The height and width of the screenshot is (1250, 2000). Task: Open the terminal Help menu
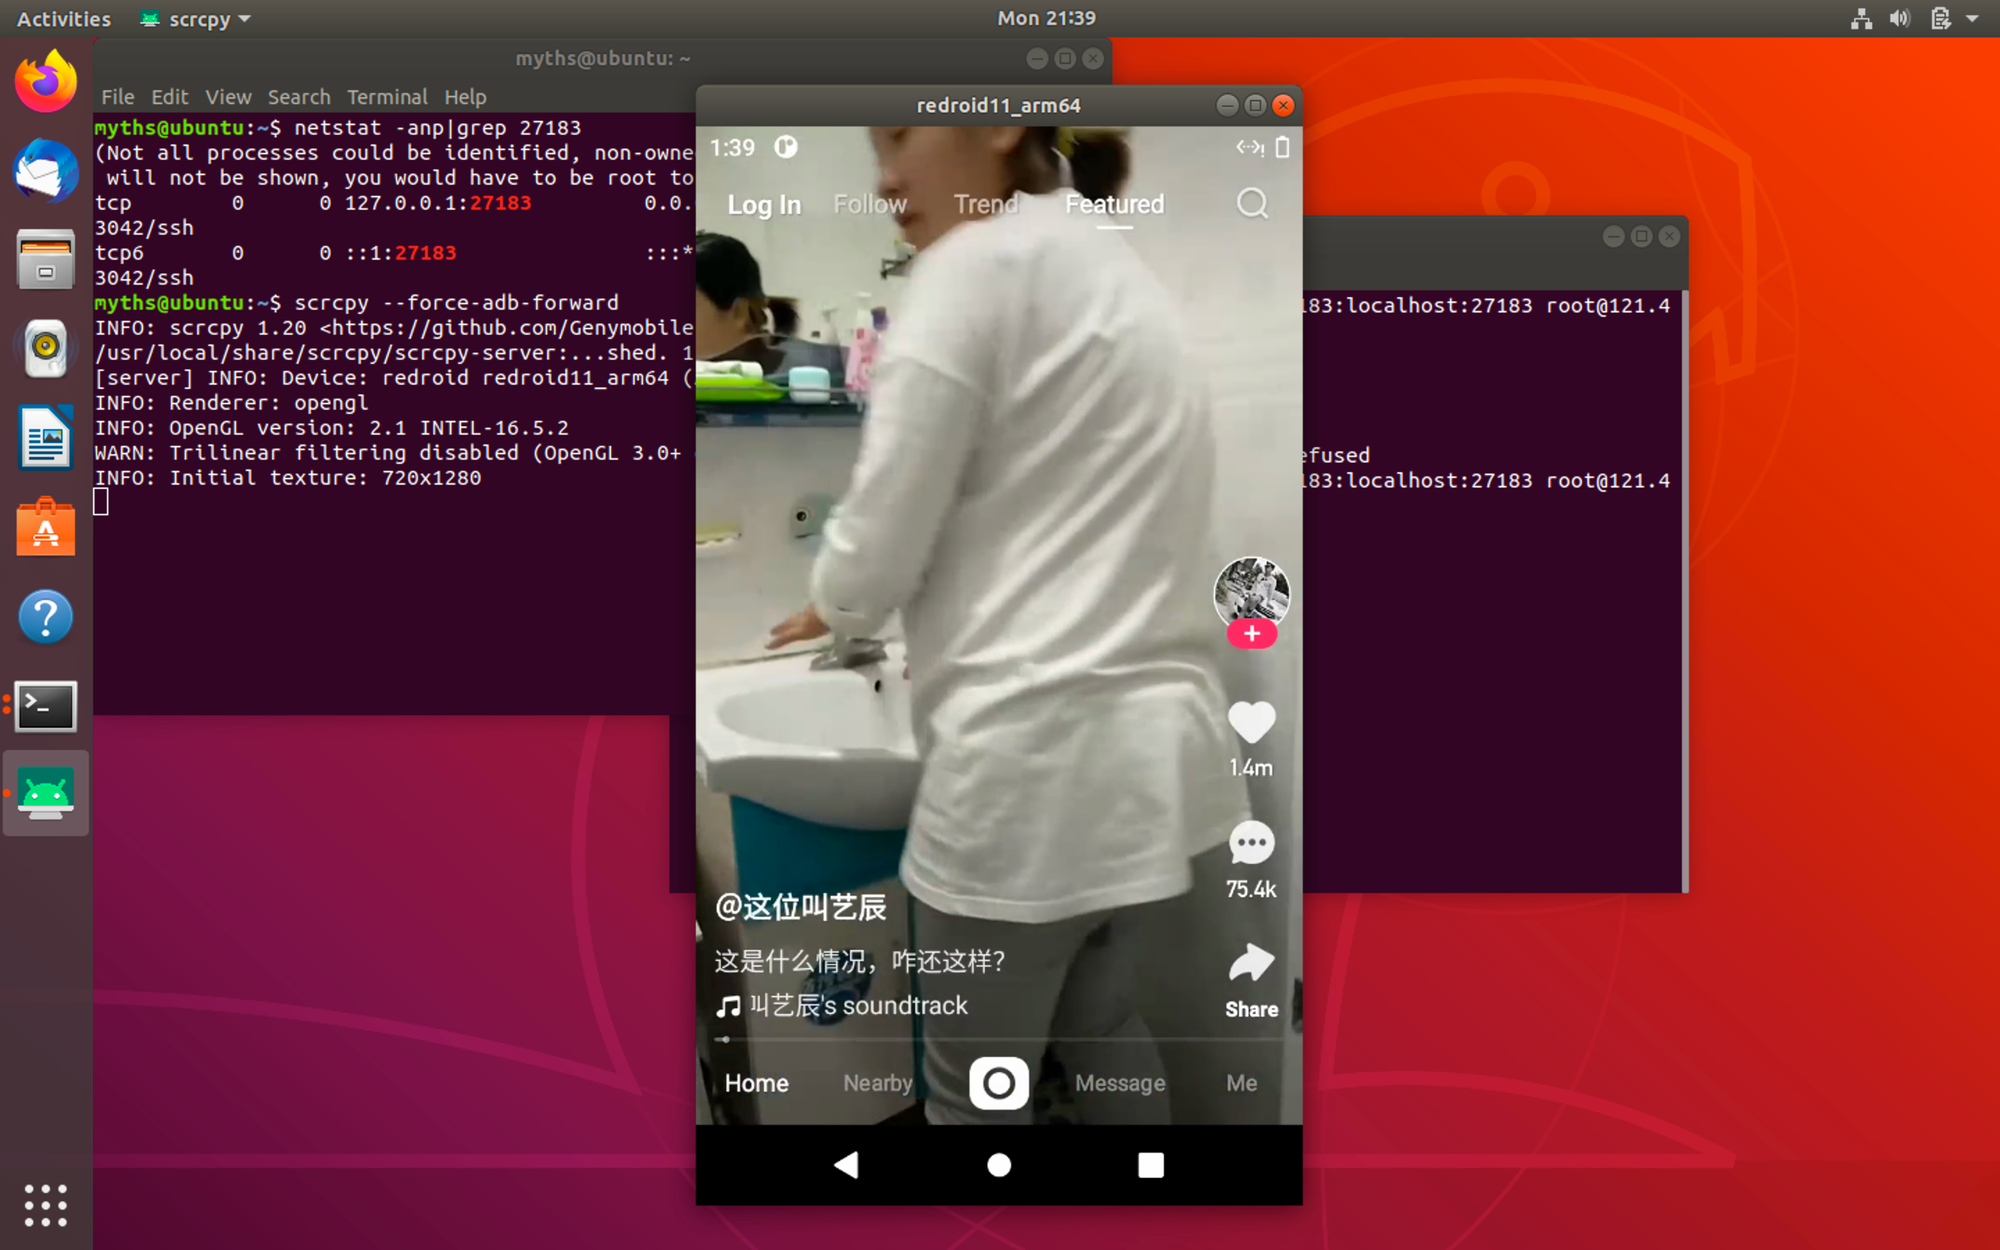[465, 97]
